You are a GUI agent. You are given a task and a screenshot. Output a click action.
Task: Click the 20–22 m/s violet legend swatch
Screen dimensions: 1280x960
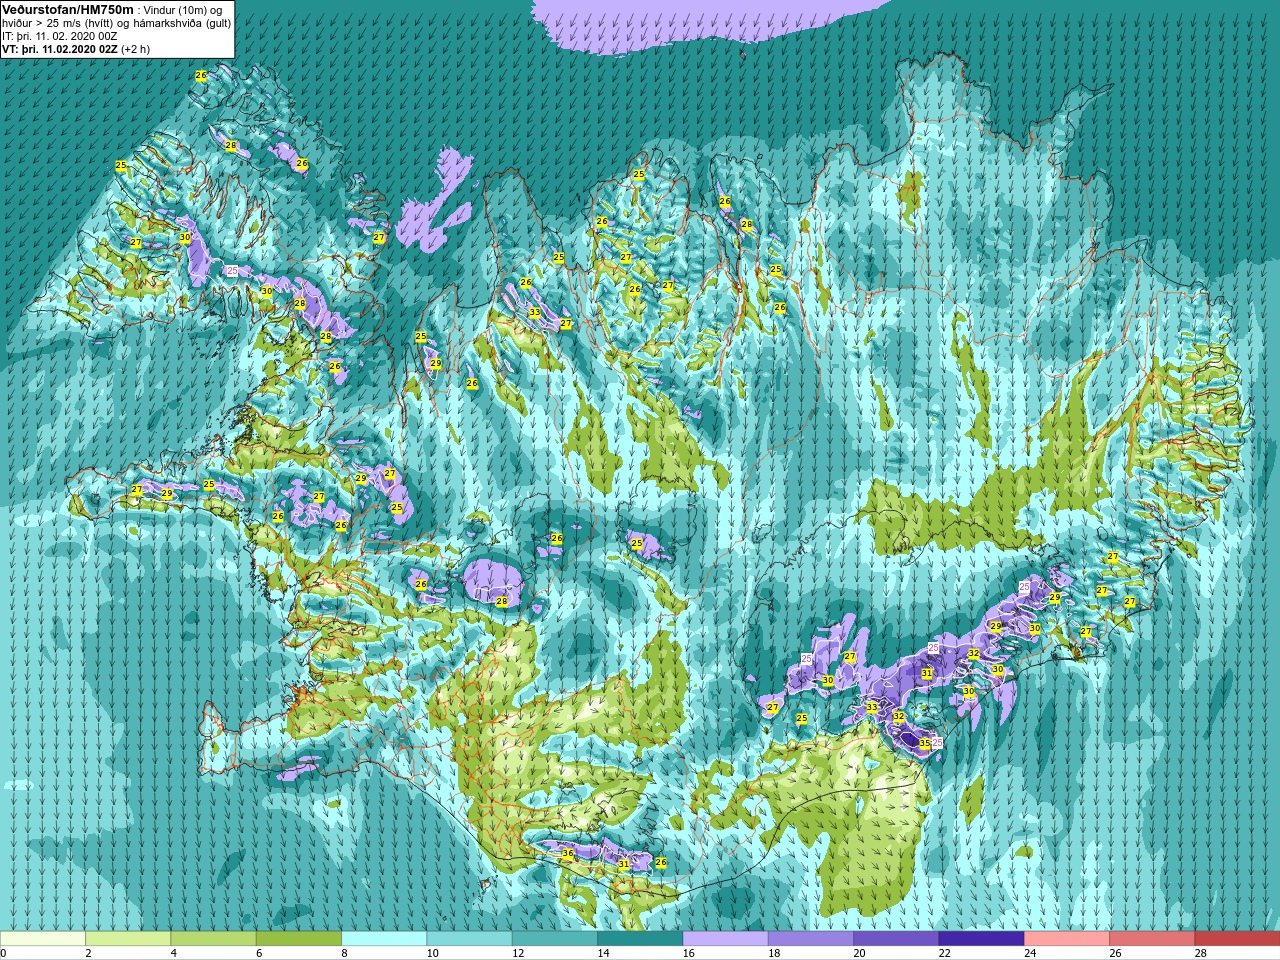896,939
